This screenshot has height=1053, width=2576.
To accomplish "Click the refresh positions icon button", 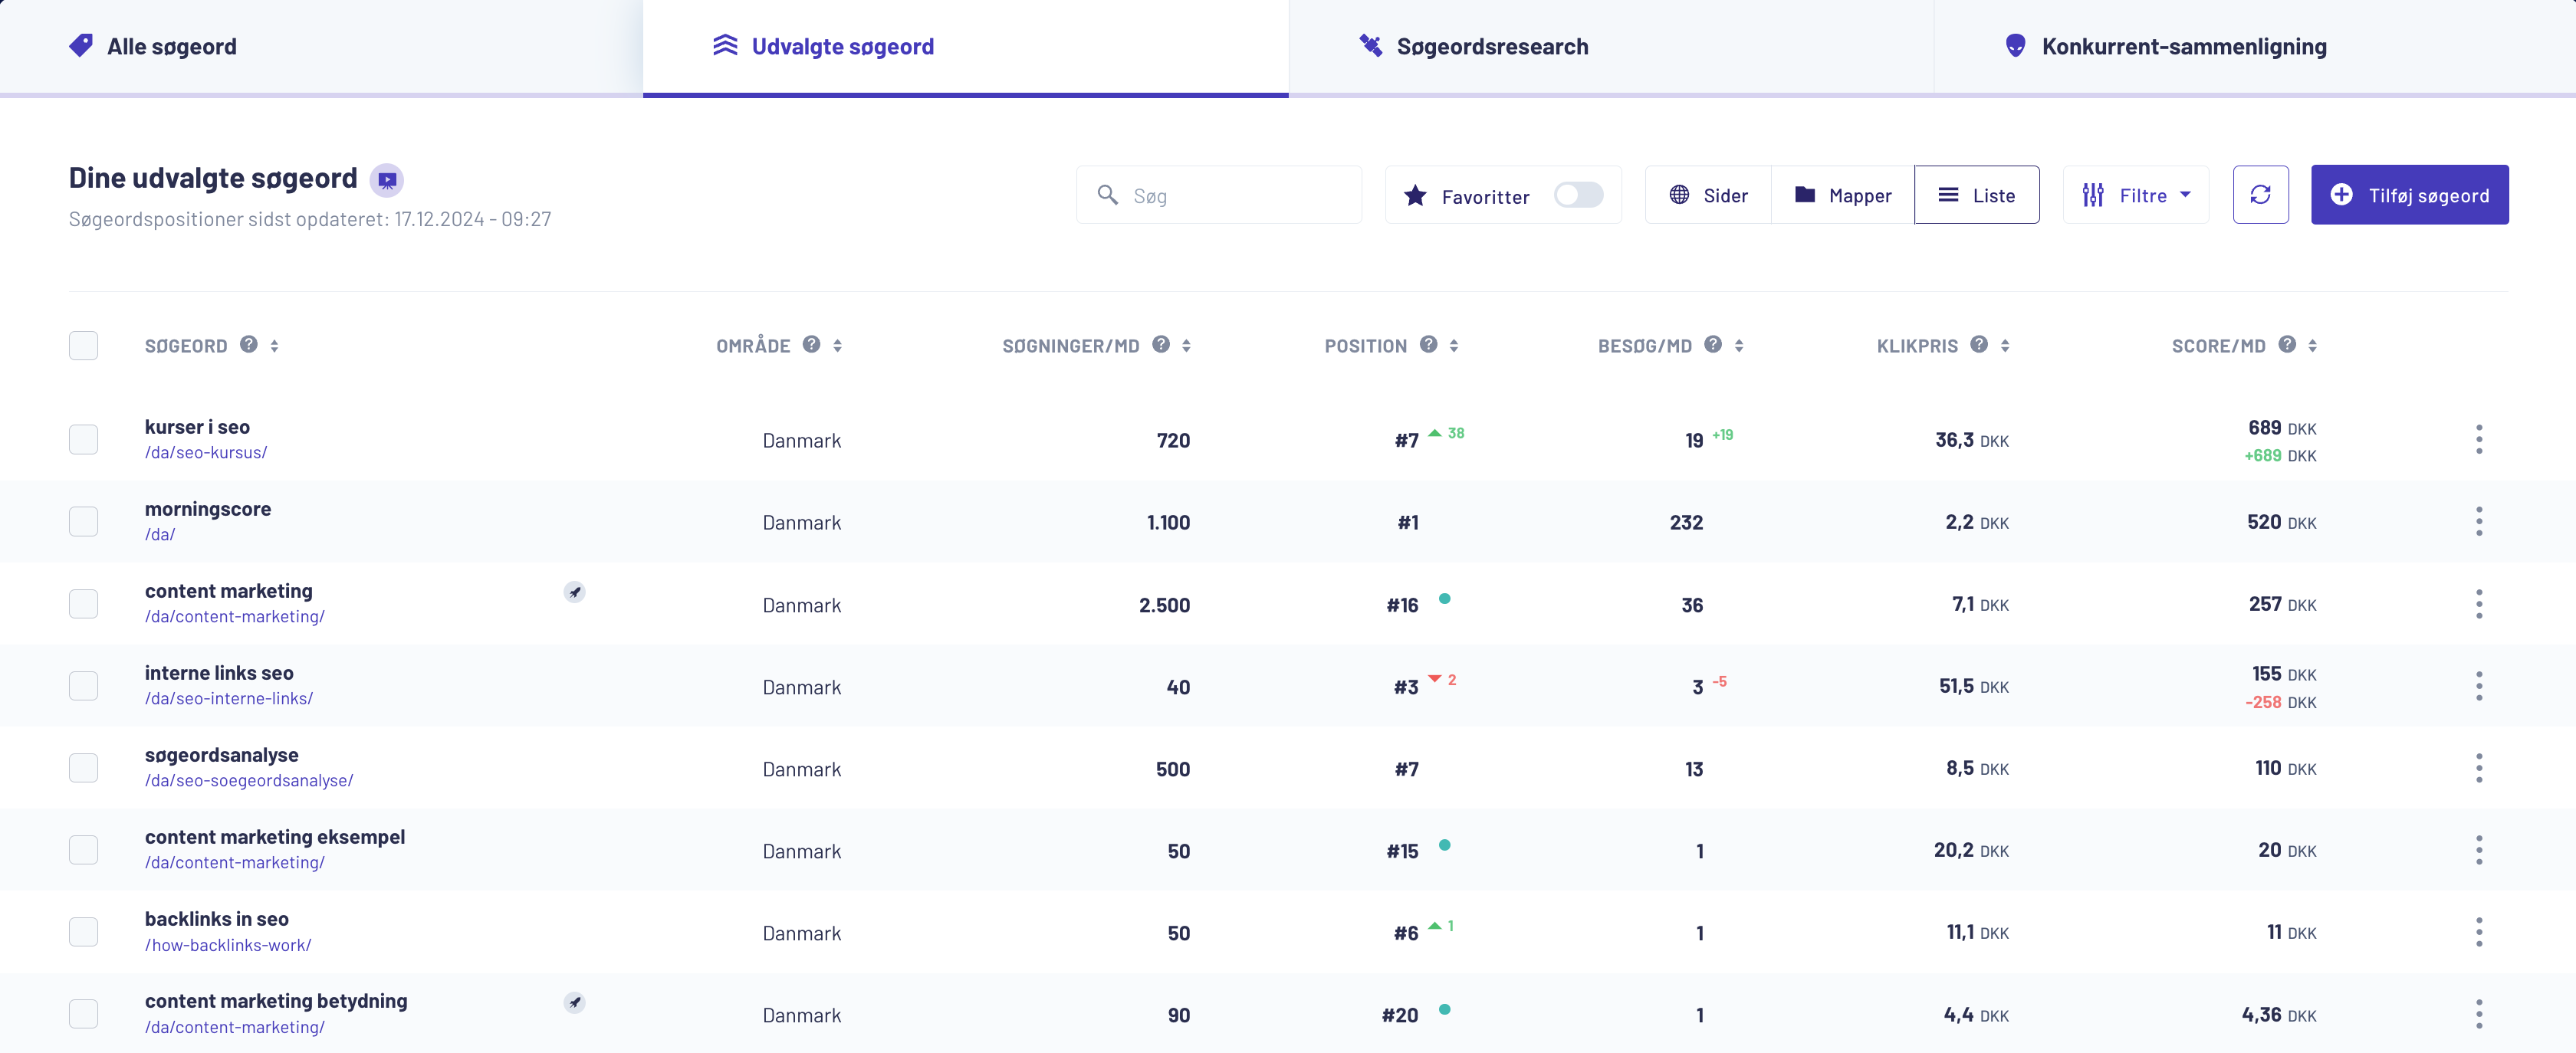I will click(2260, 195).
